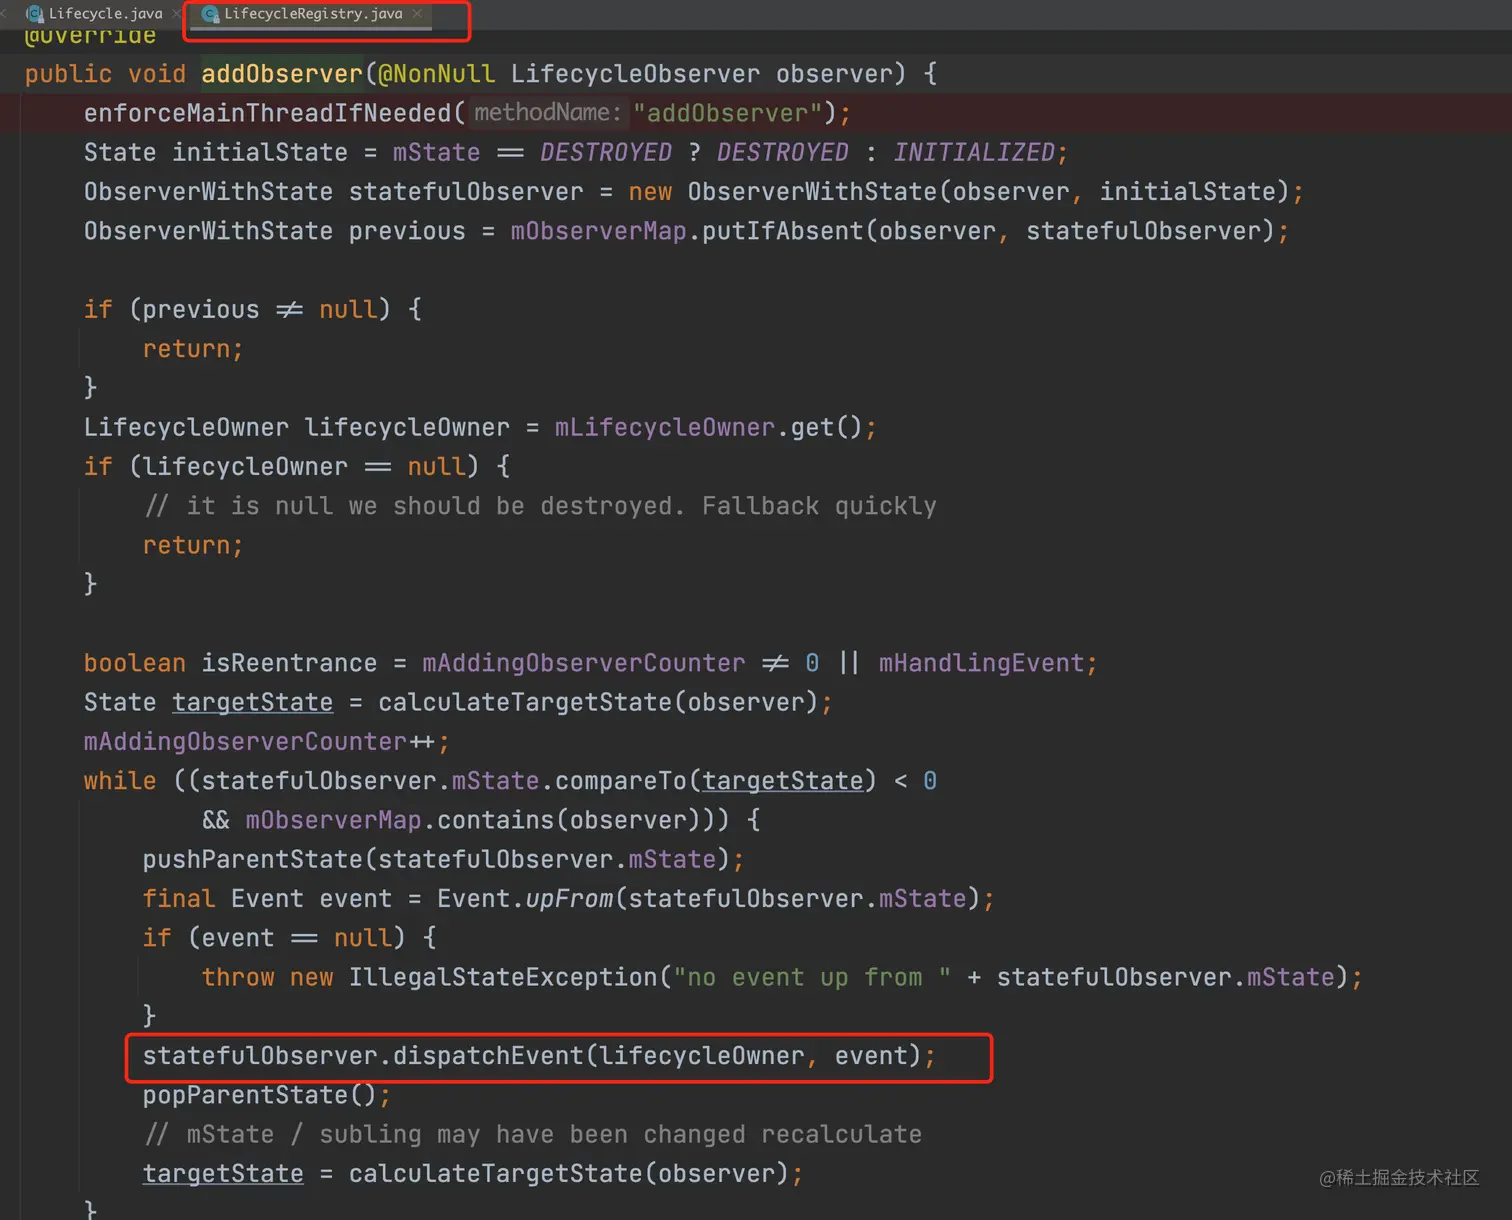Click the boolean keyword
1512x1220 pixels.
(135, 663)
